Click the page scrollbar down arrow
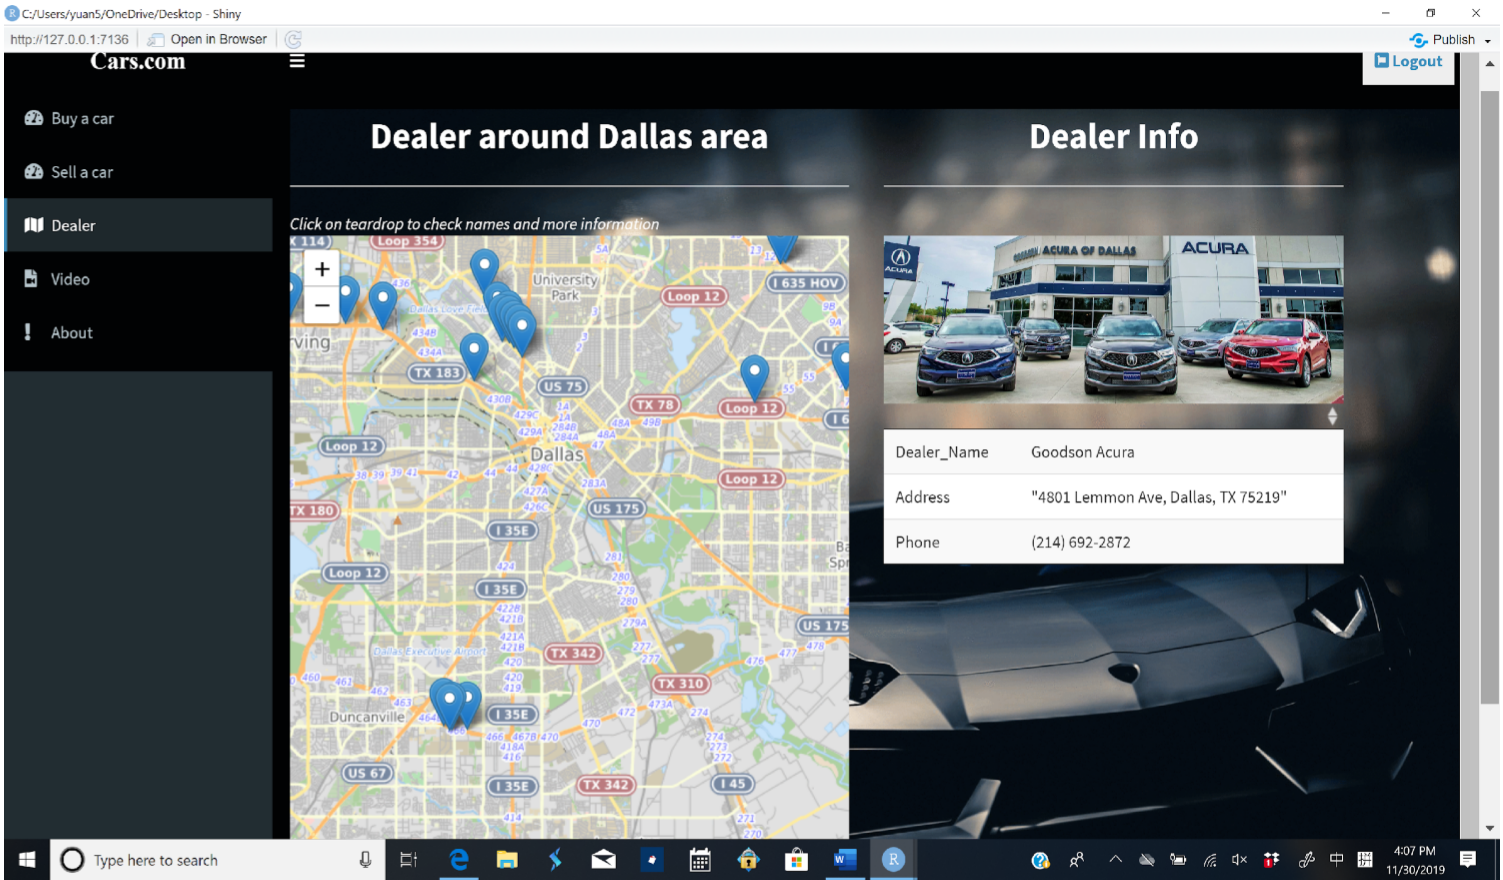1503x880 pixels. pos(1489,829)
